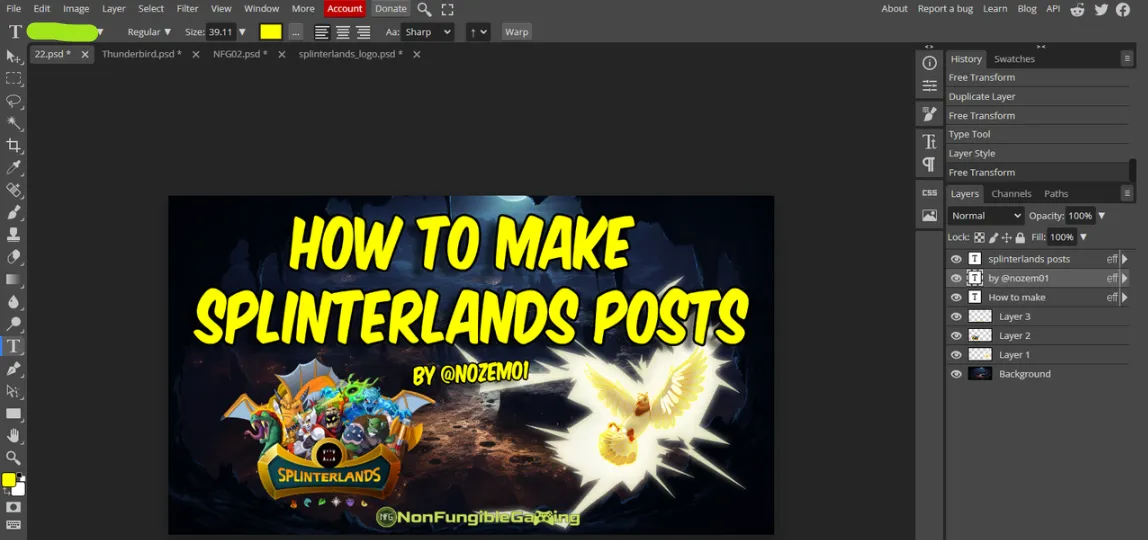The width and height of the screenshot is (1148, 540).
Task: Select the Eyedropper tool
Action: (x=13, y=168)
